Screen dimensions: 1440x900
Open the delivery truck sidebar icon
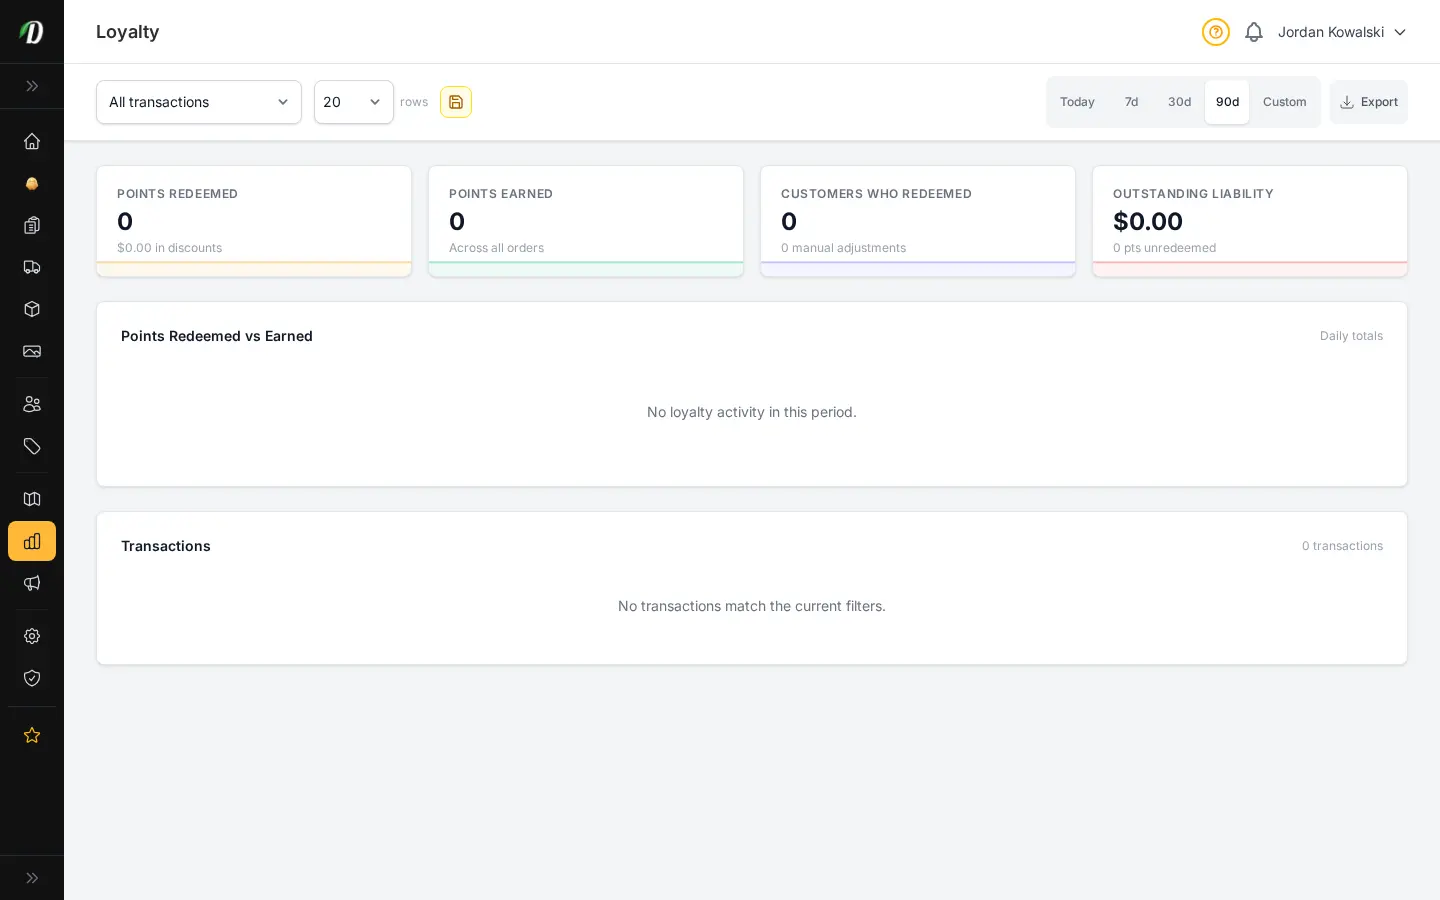pos(32,267)
